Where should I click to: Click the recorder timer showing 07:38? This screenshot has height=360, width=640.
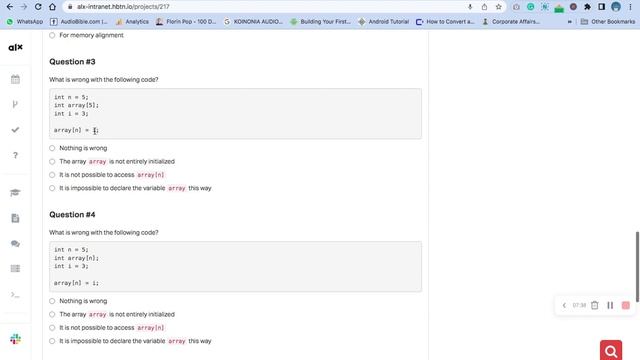(x=579, y=305)
